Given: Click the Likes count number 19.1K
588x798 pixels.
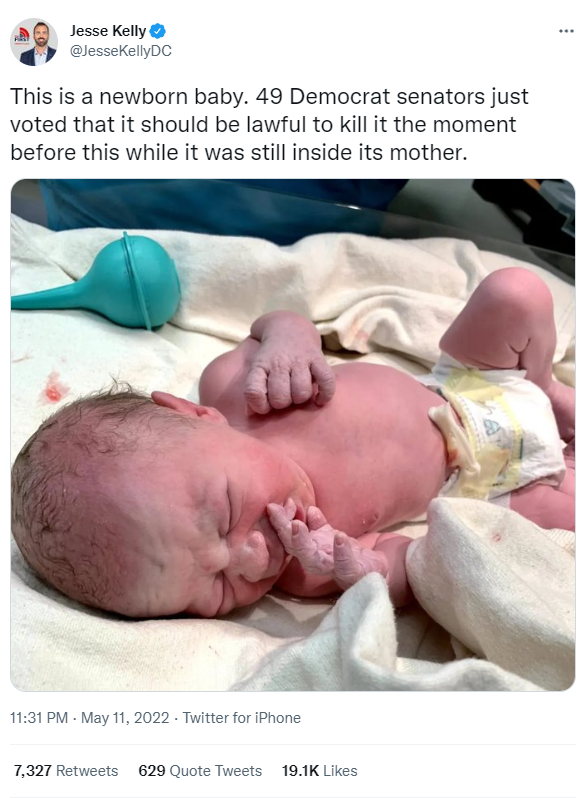Looking at the screenshot, I should (x=300, y=771).
